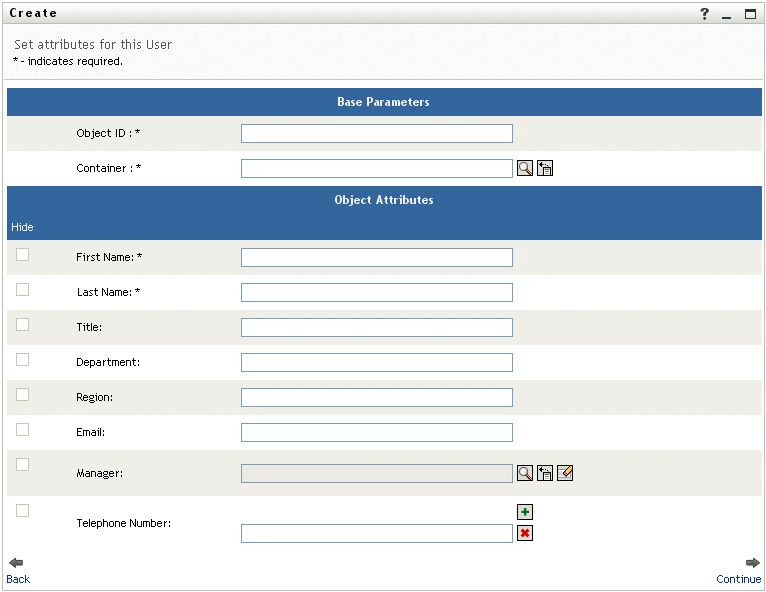The width and height of the screenshot is (766, 592).
Task: Click the Continue link
Action: coord(739,579)
